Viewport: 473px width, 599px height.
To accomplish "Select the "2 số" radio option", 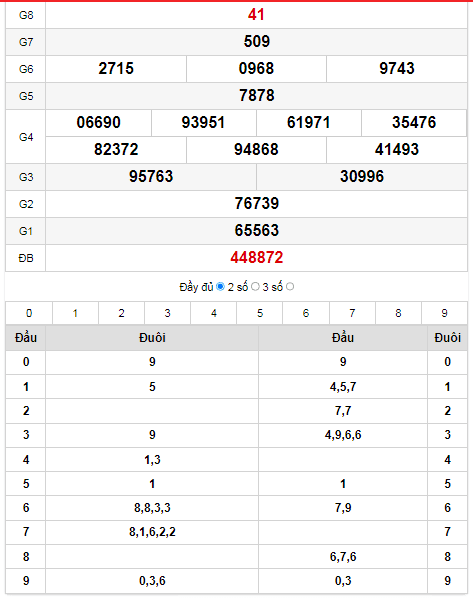I will coord(255,287).
